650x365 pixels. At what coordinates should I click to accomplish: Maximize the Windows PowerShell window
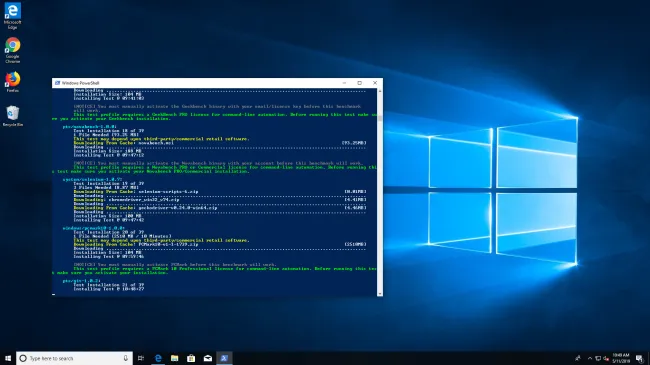point(359,83)
